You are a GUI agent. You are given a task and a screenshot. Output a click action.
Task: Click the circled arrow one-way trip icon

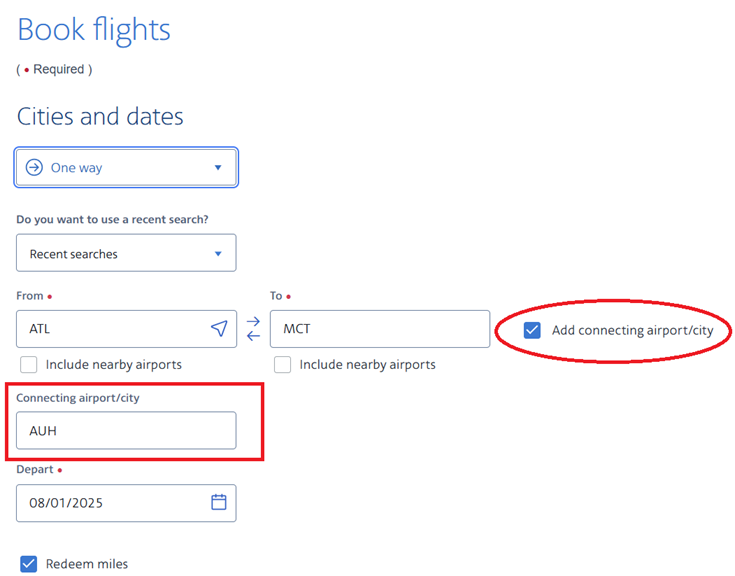pos(34,167)
